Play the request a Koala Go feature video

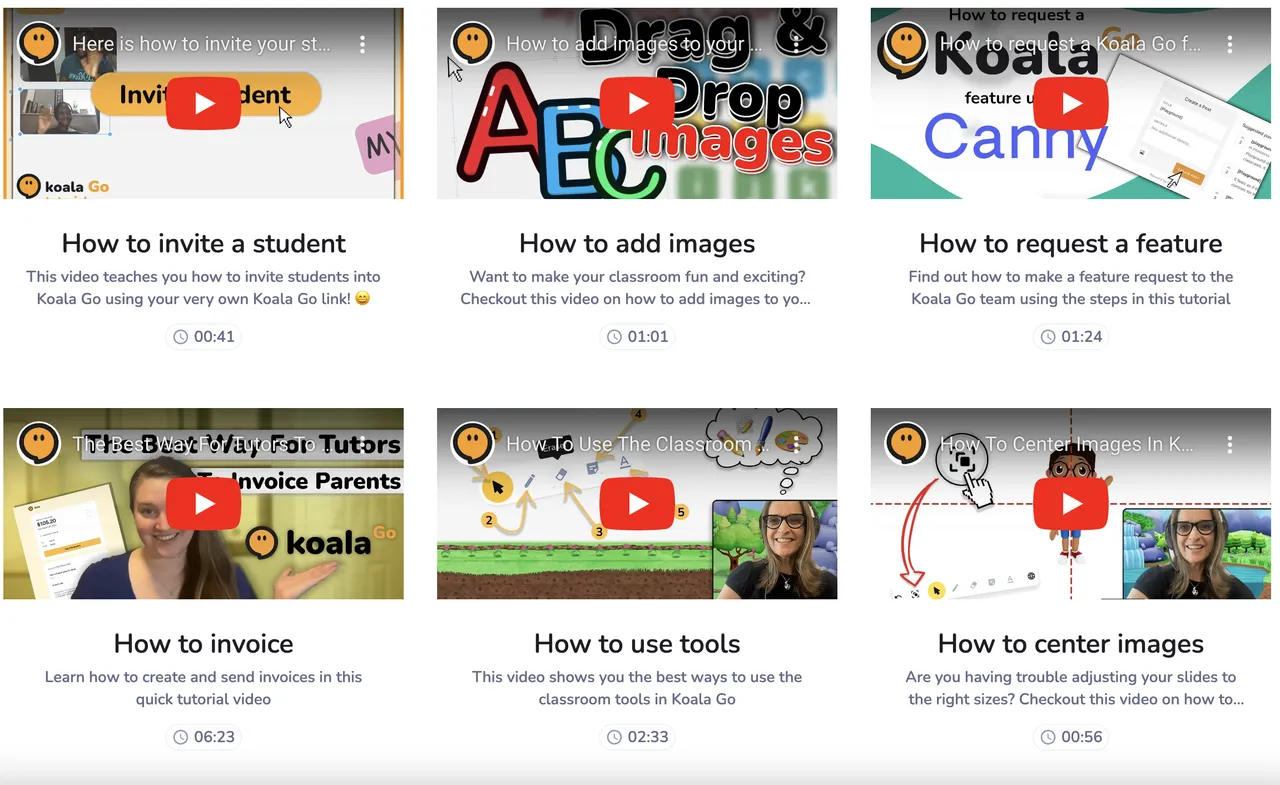click(x=1071, y=104)
